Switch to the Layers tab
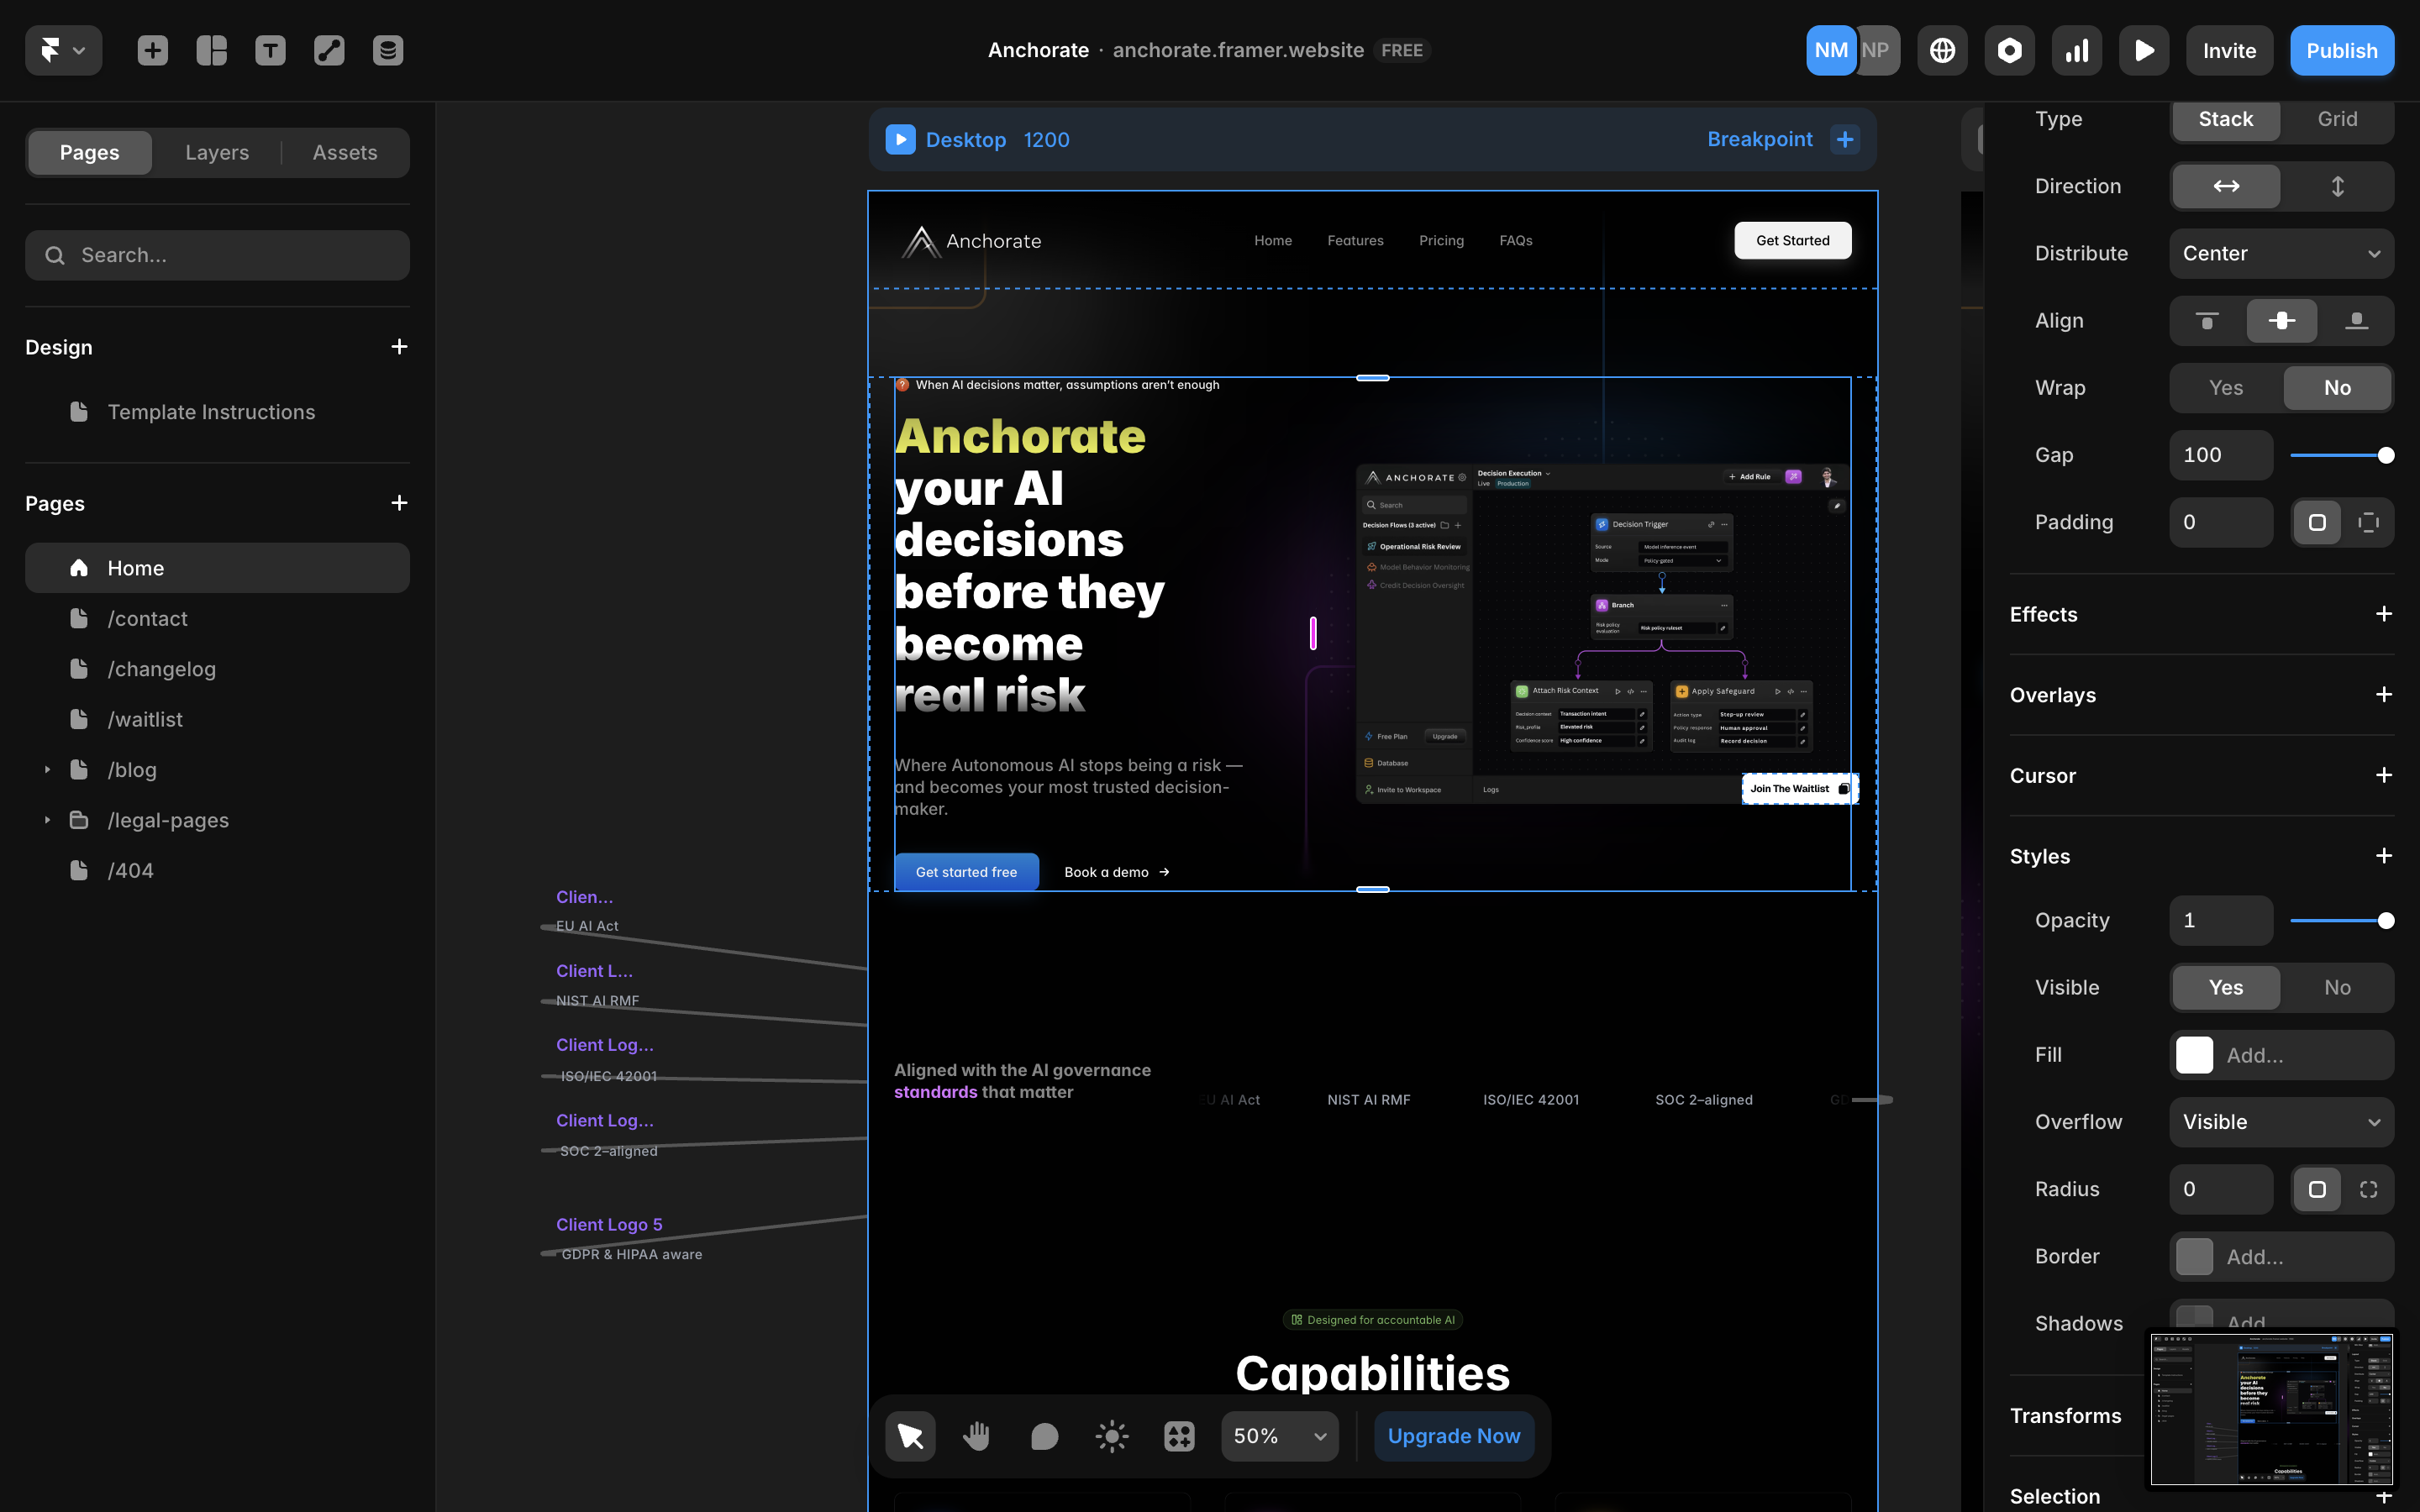 coord(217,153)
